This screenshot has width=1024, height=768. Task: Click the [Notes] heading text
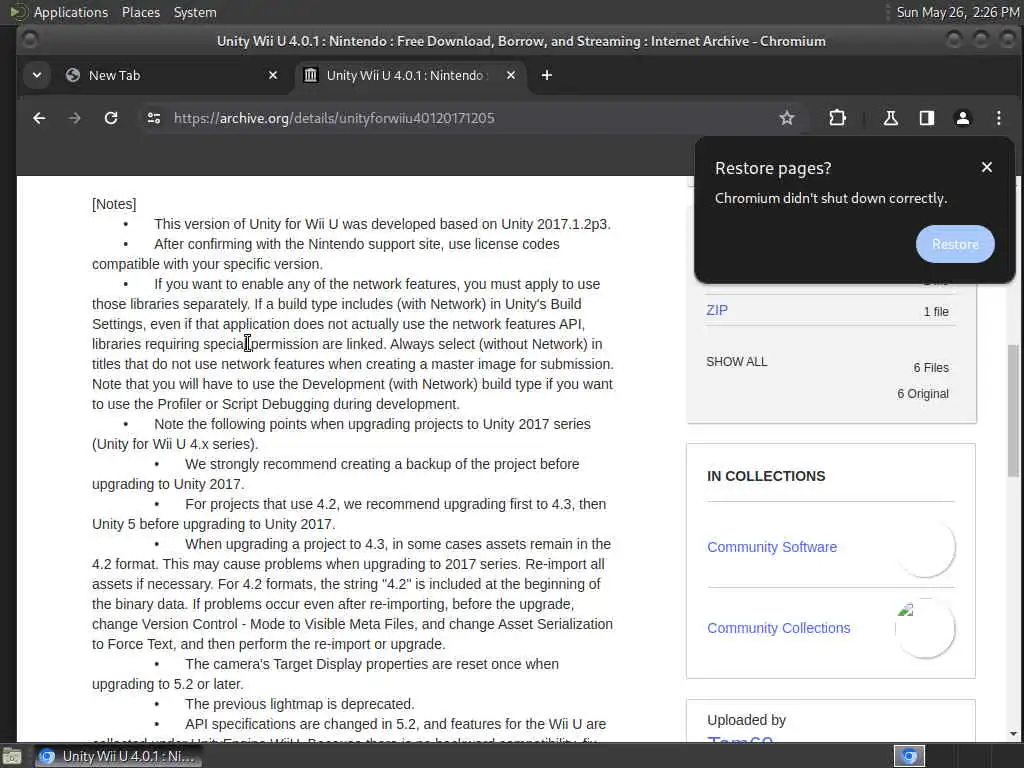click(114, 204)
